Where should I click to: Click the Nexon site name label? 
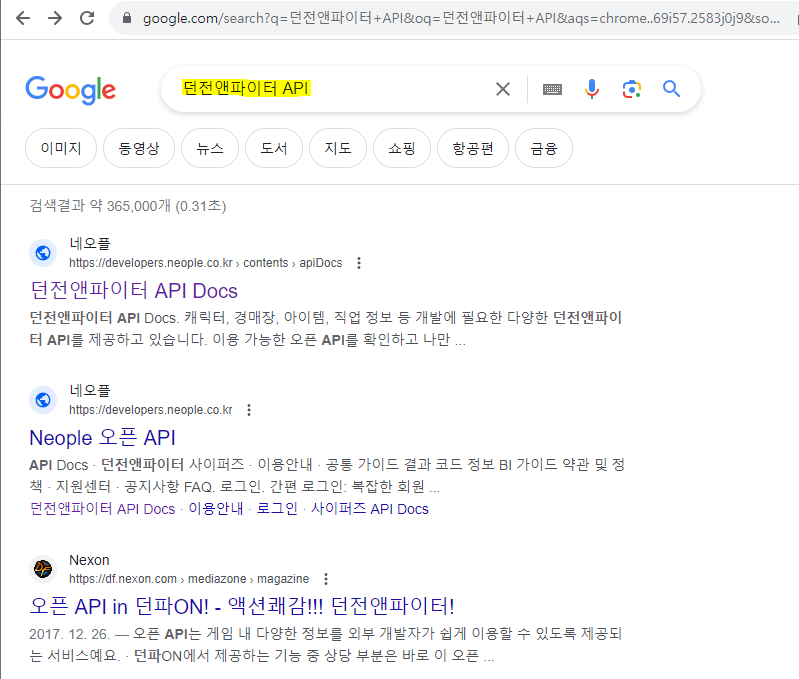[x=89, y=560]
